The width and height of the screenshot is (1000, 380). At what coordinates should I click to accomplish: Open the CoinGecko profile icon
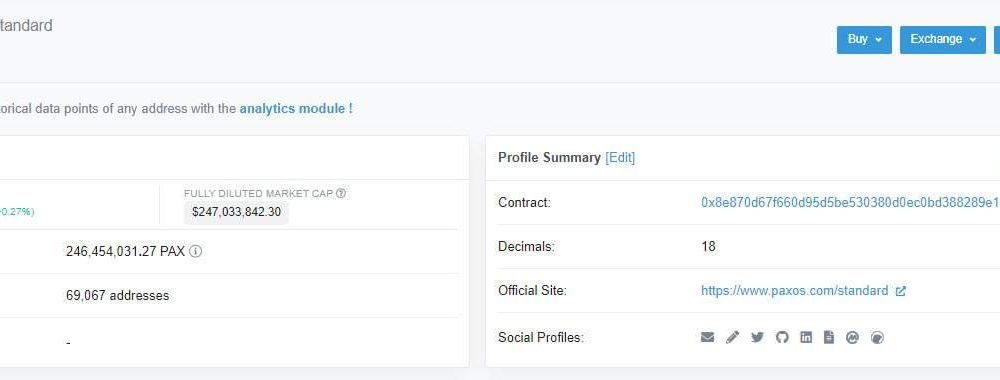point(878,337)
